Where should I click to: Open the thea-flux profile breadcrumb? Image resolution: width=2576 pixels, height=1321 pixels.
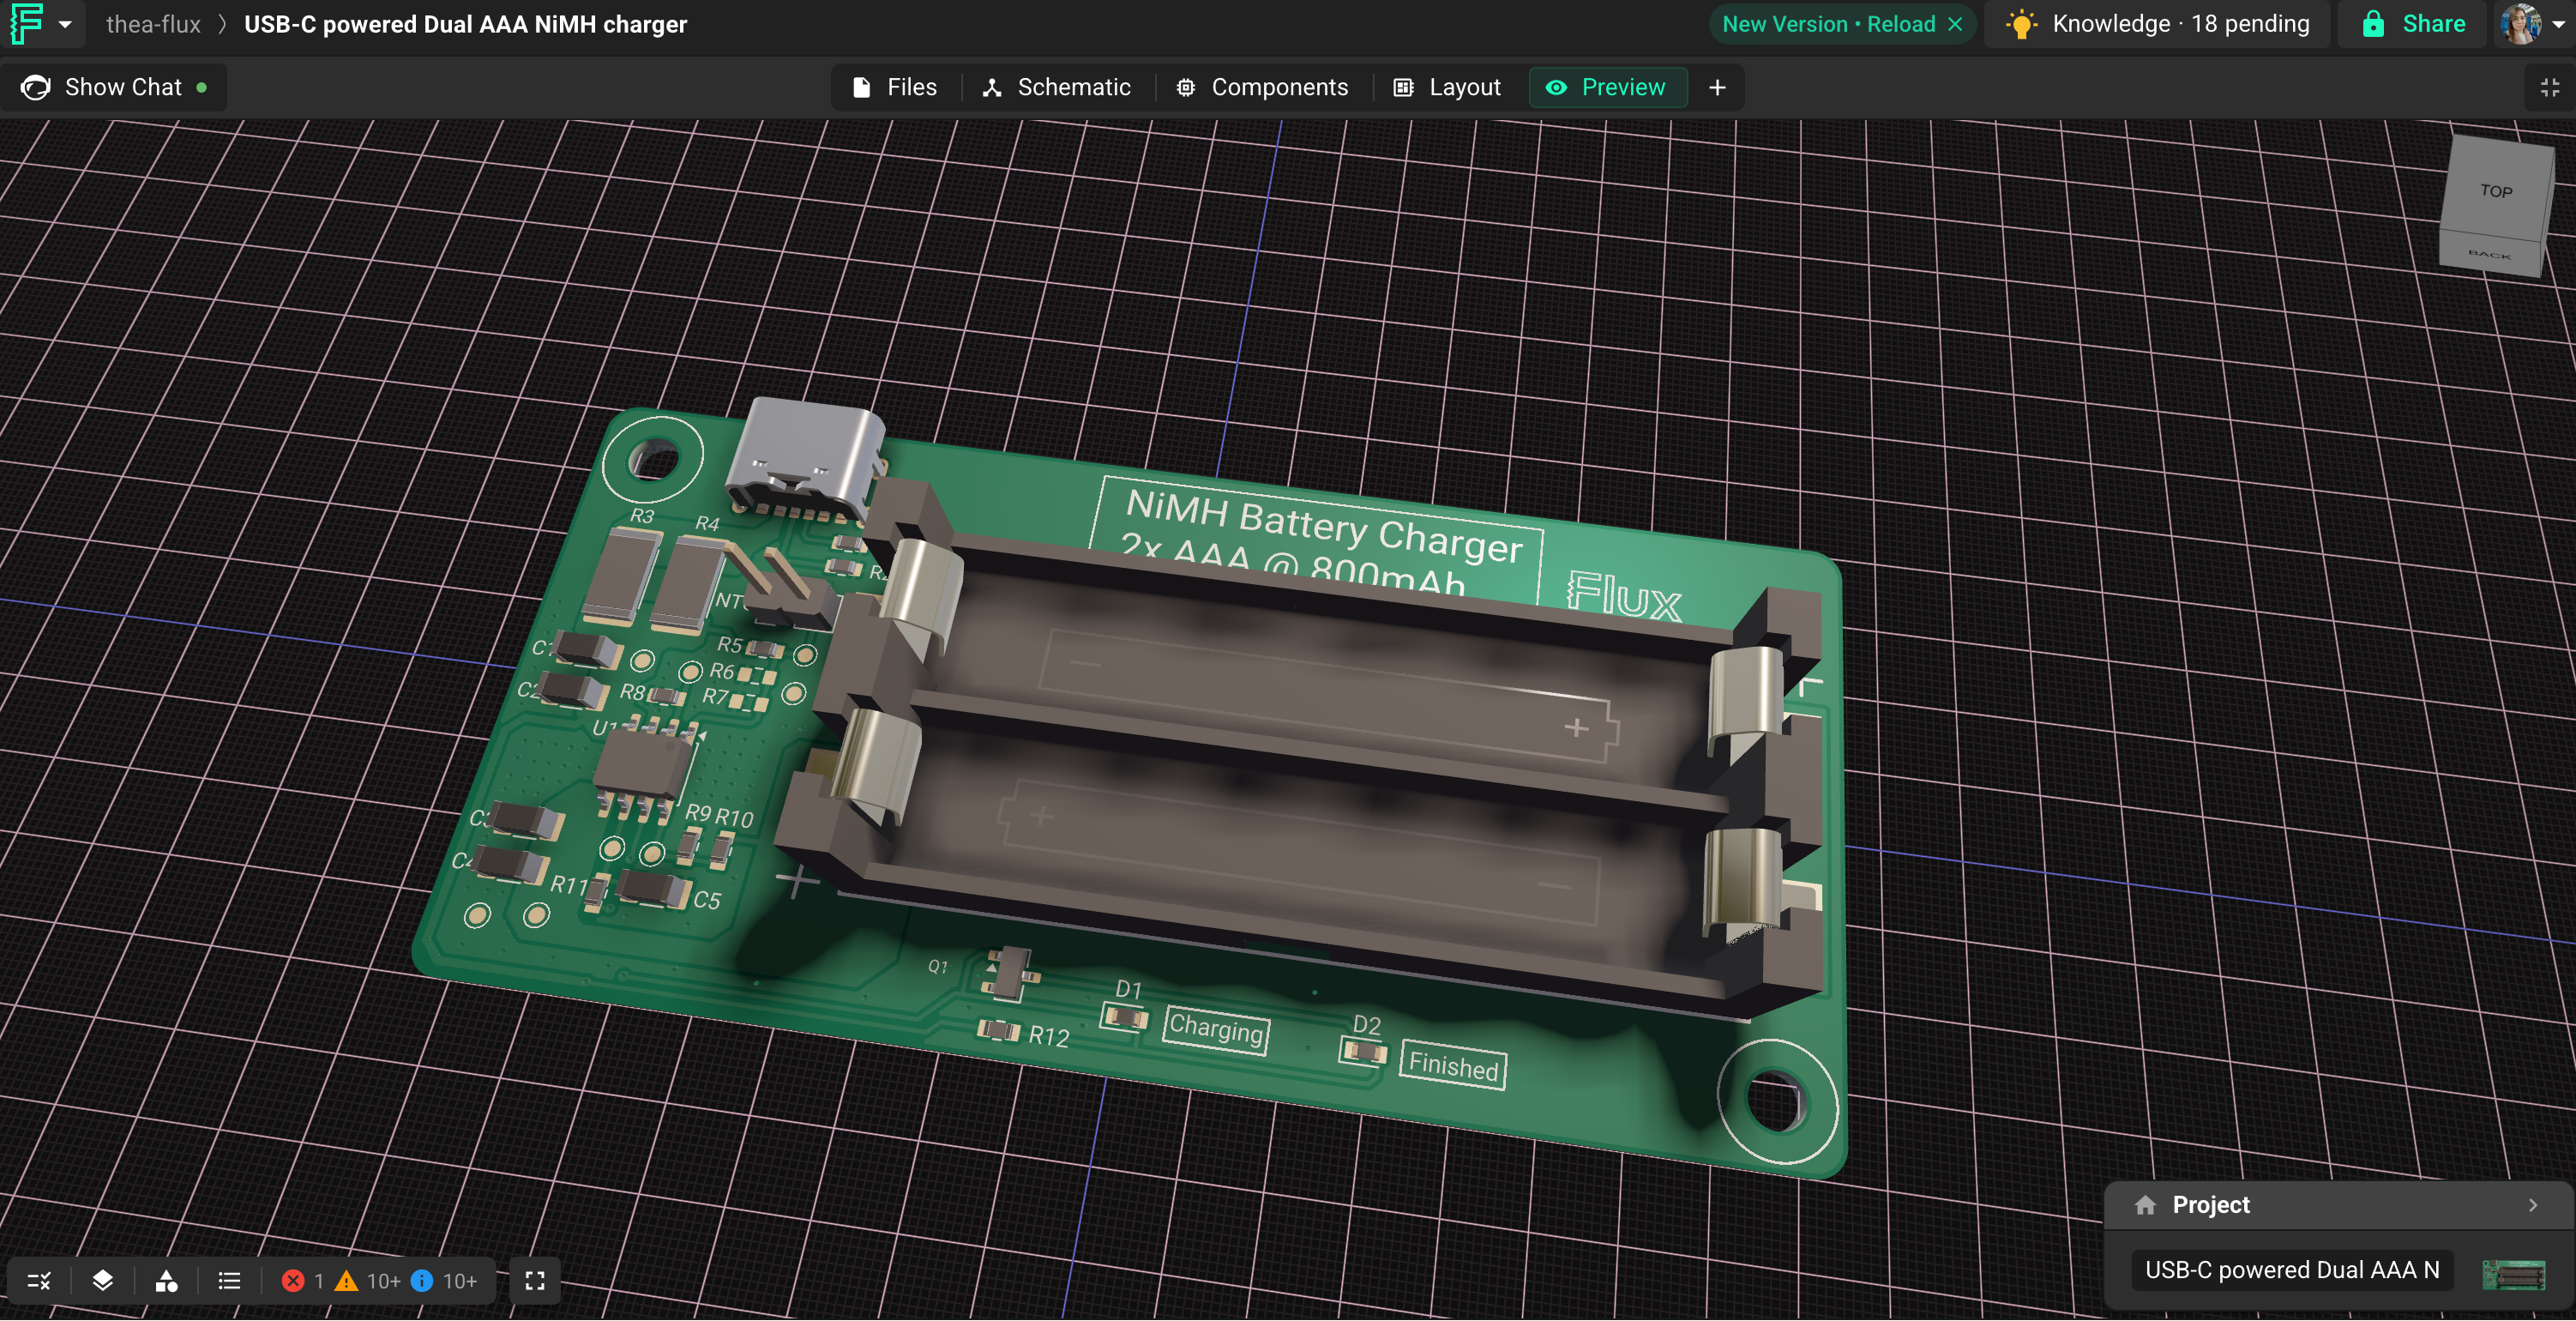[153, 24]
